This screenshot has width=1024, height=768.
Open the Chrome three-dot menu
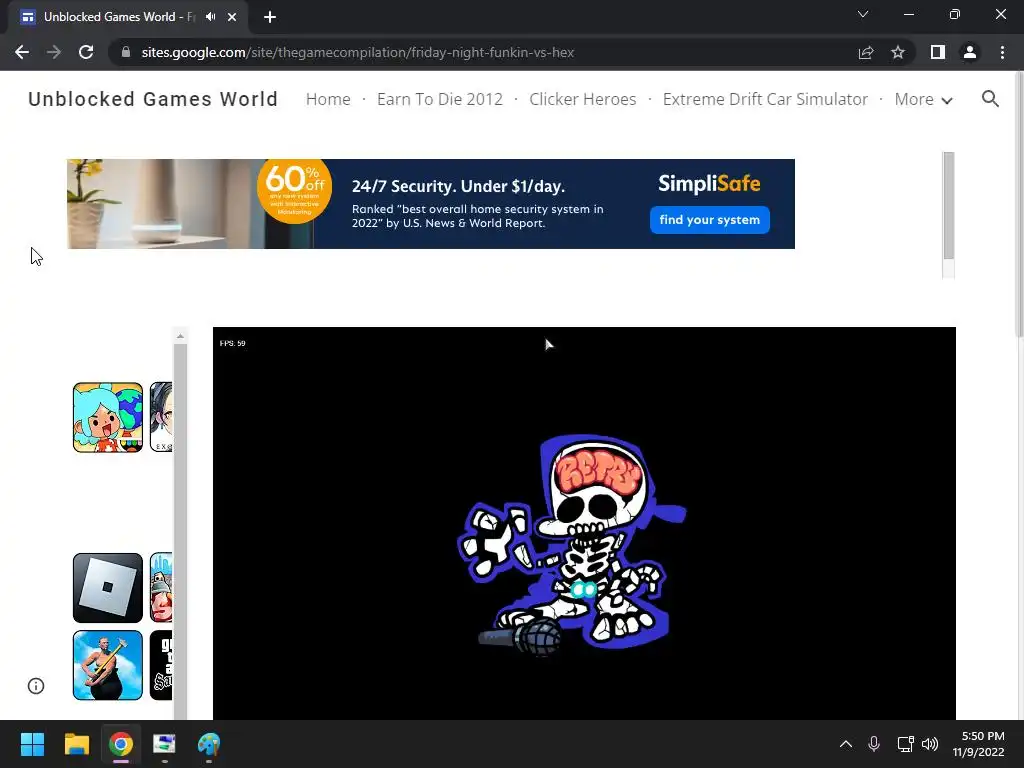(x=1002, y=52)
